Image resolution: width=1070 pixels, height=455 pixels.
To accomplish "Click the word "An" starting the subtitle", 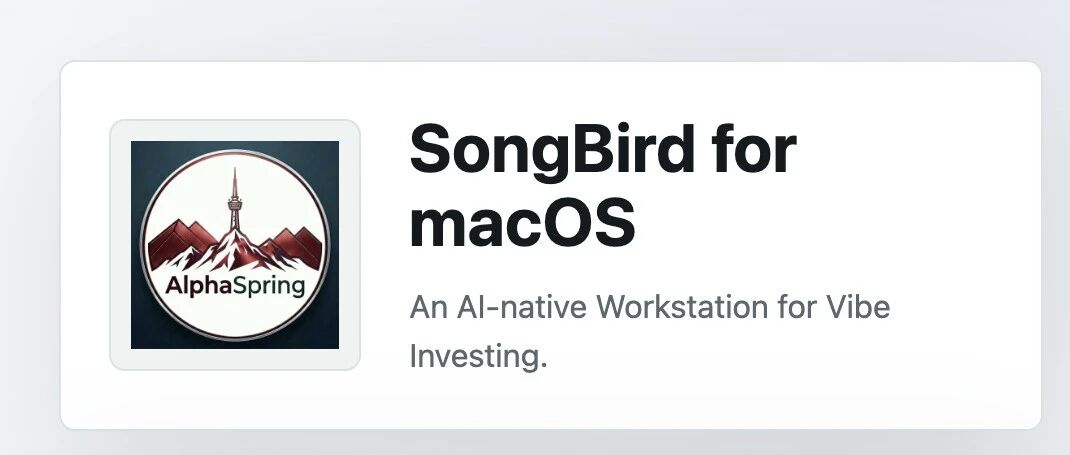I will (429, 307).
